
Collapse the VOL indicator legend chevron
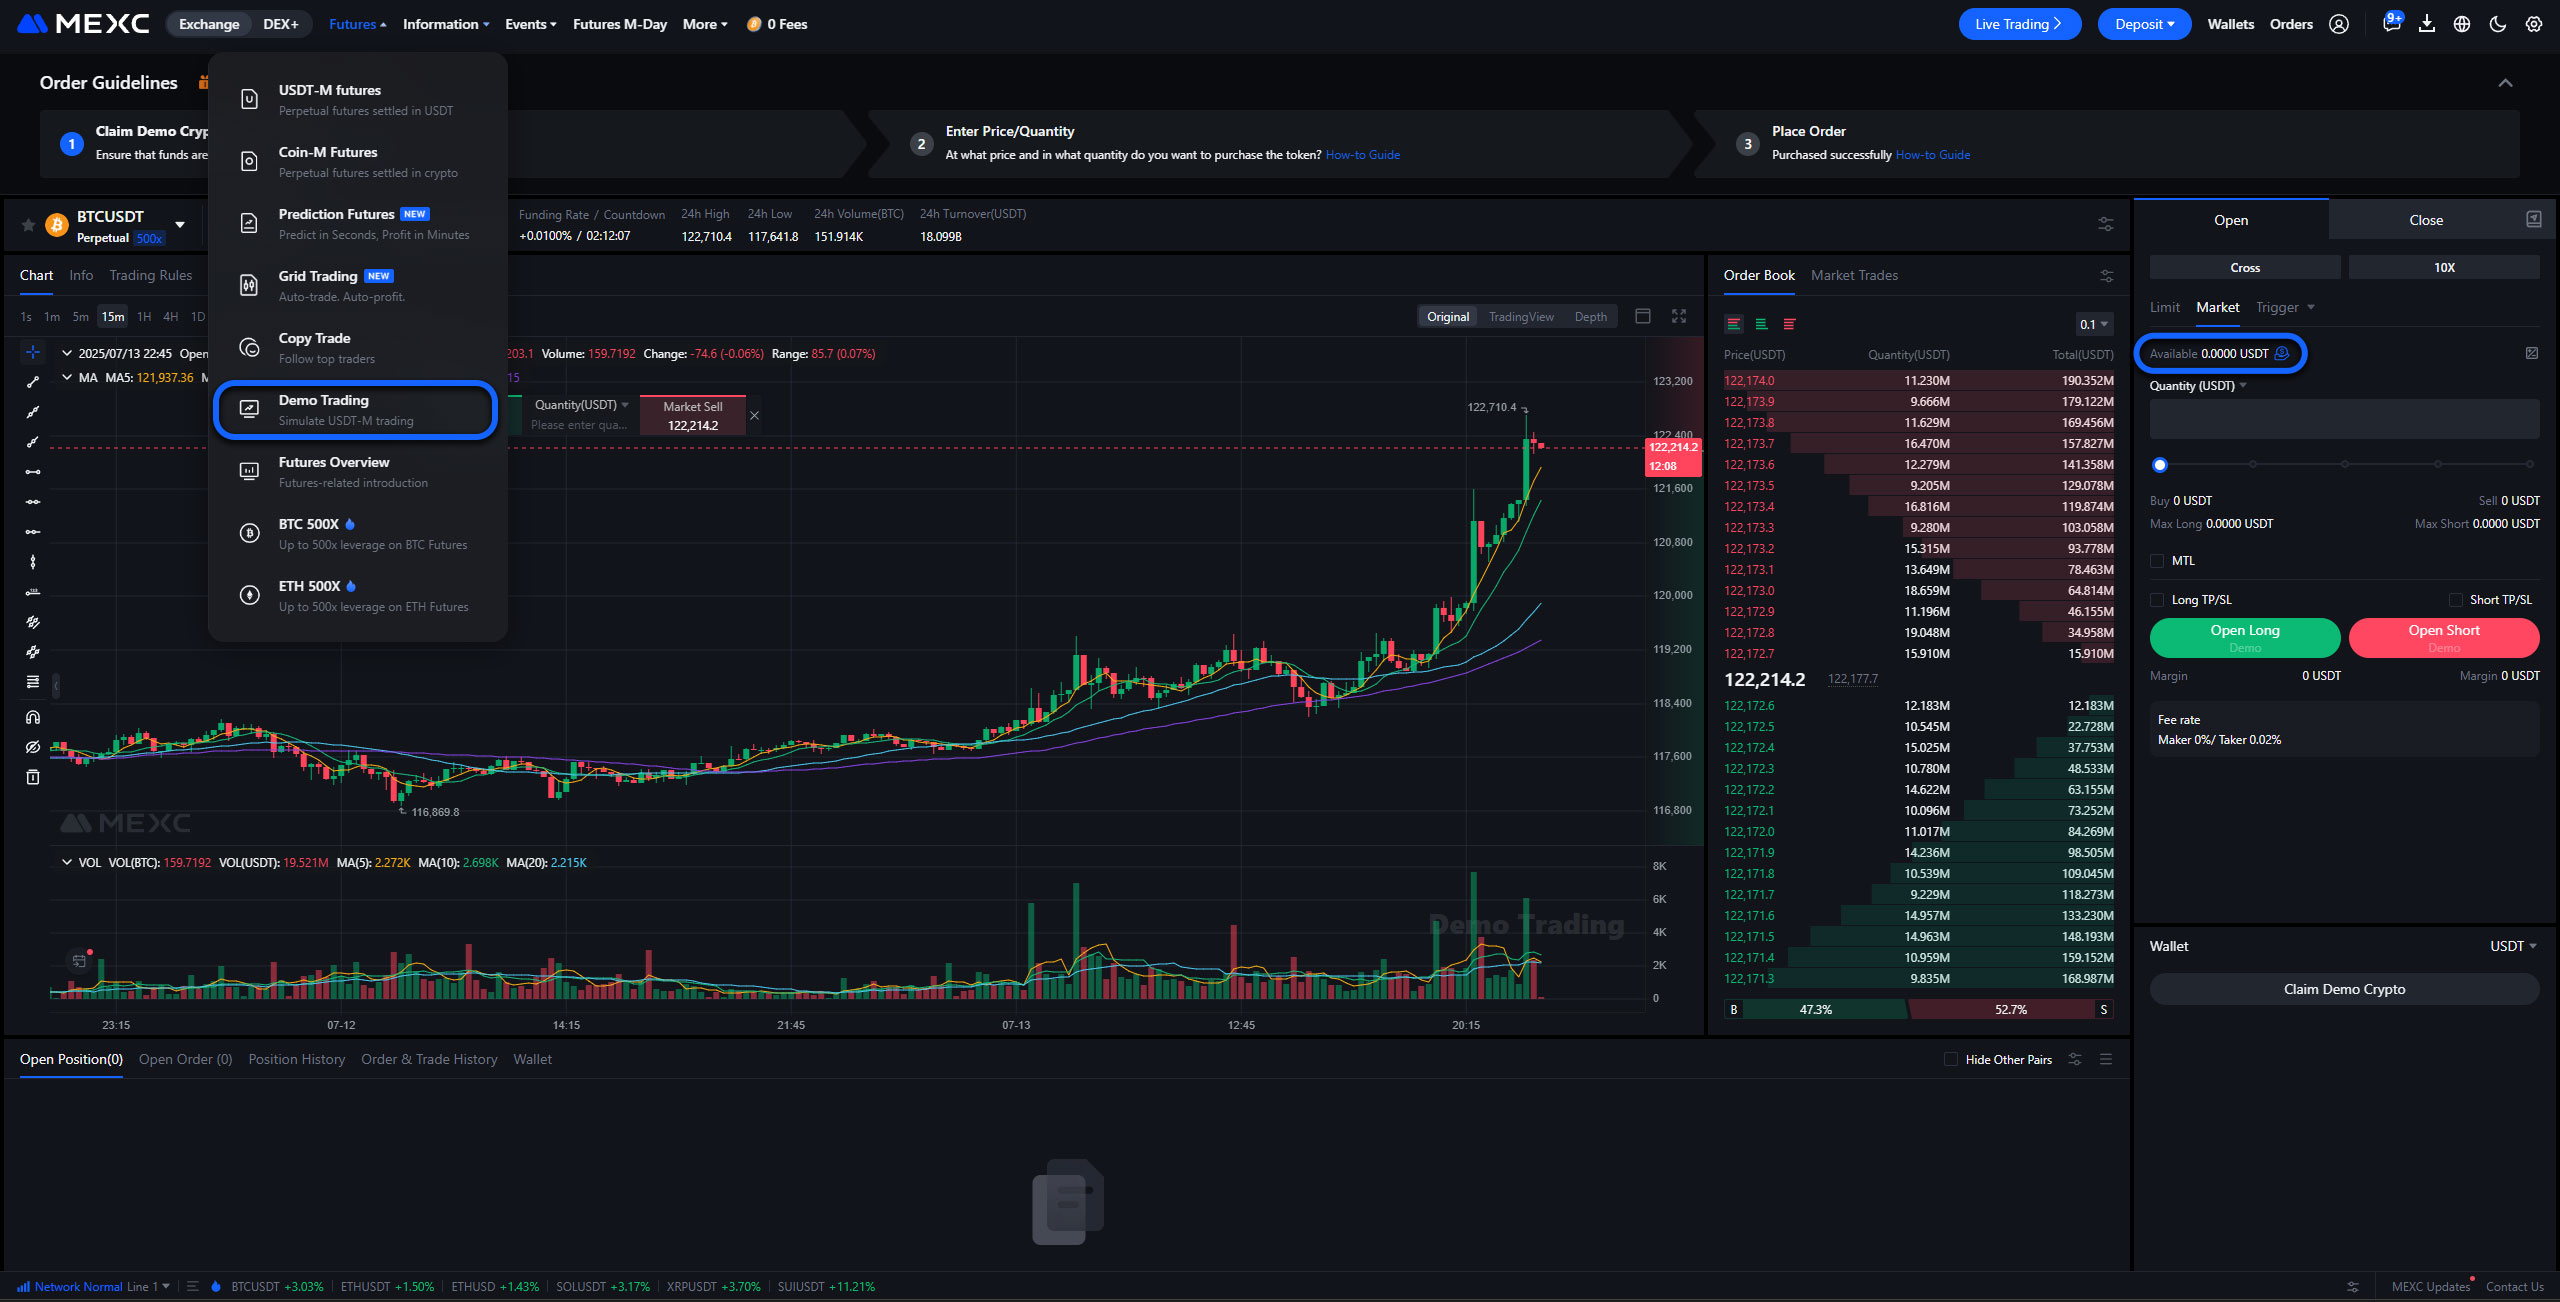[x=67, y=862]
